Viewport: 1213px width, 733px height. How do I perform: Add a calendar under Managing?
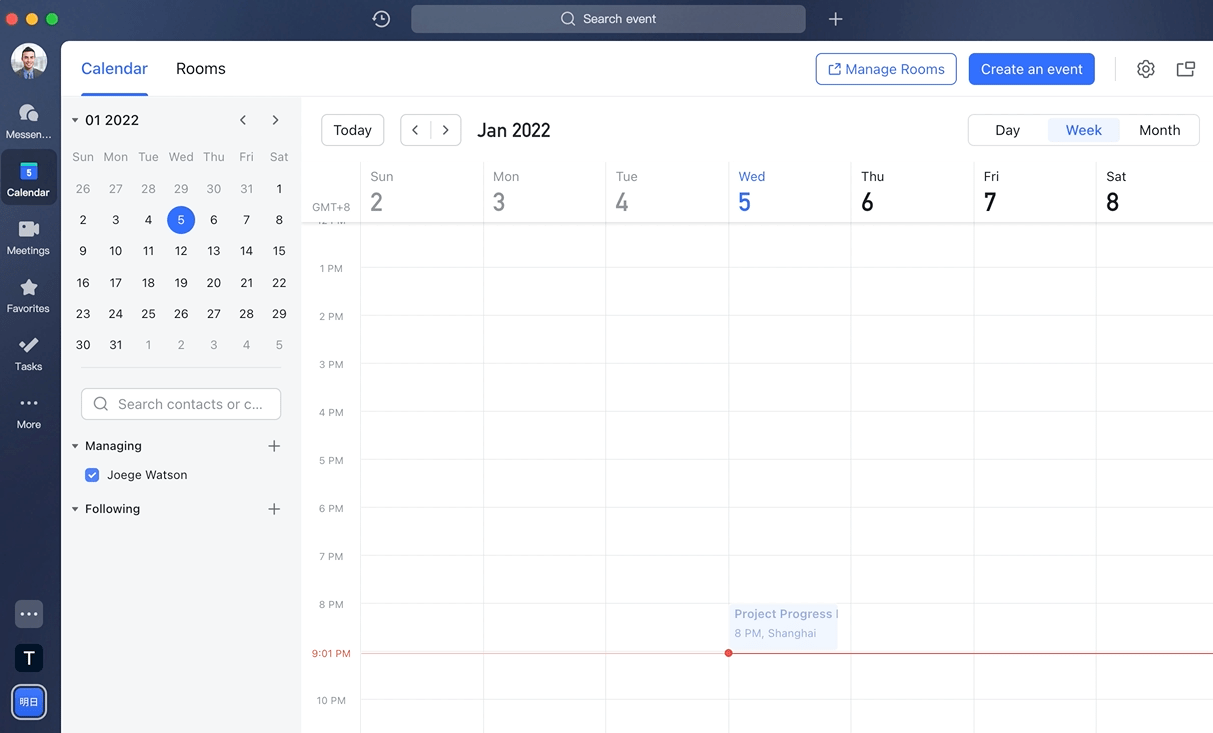coord(274,446)
